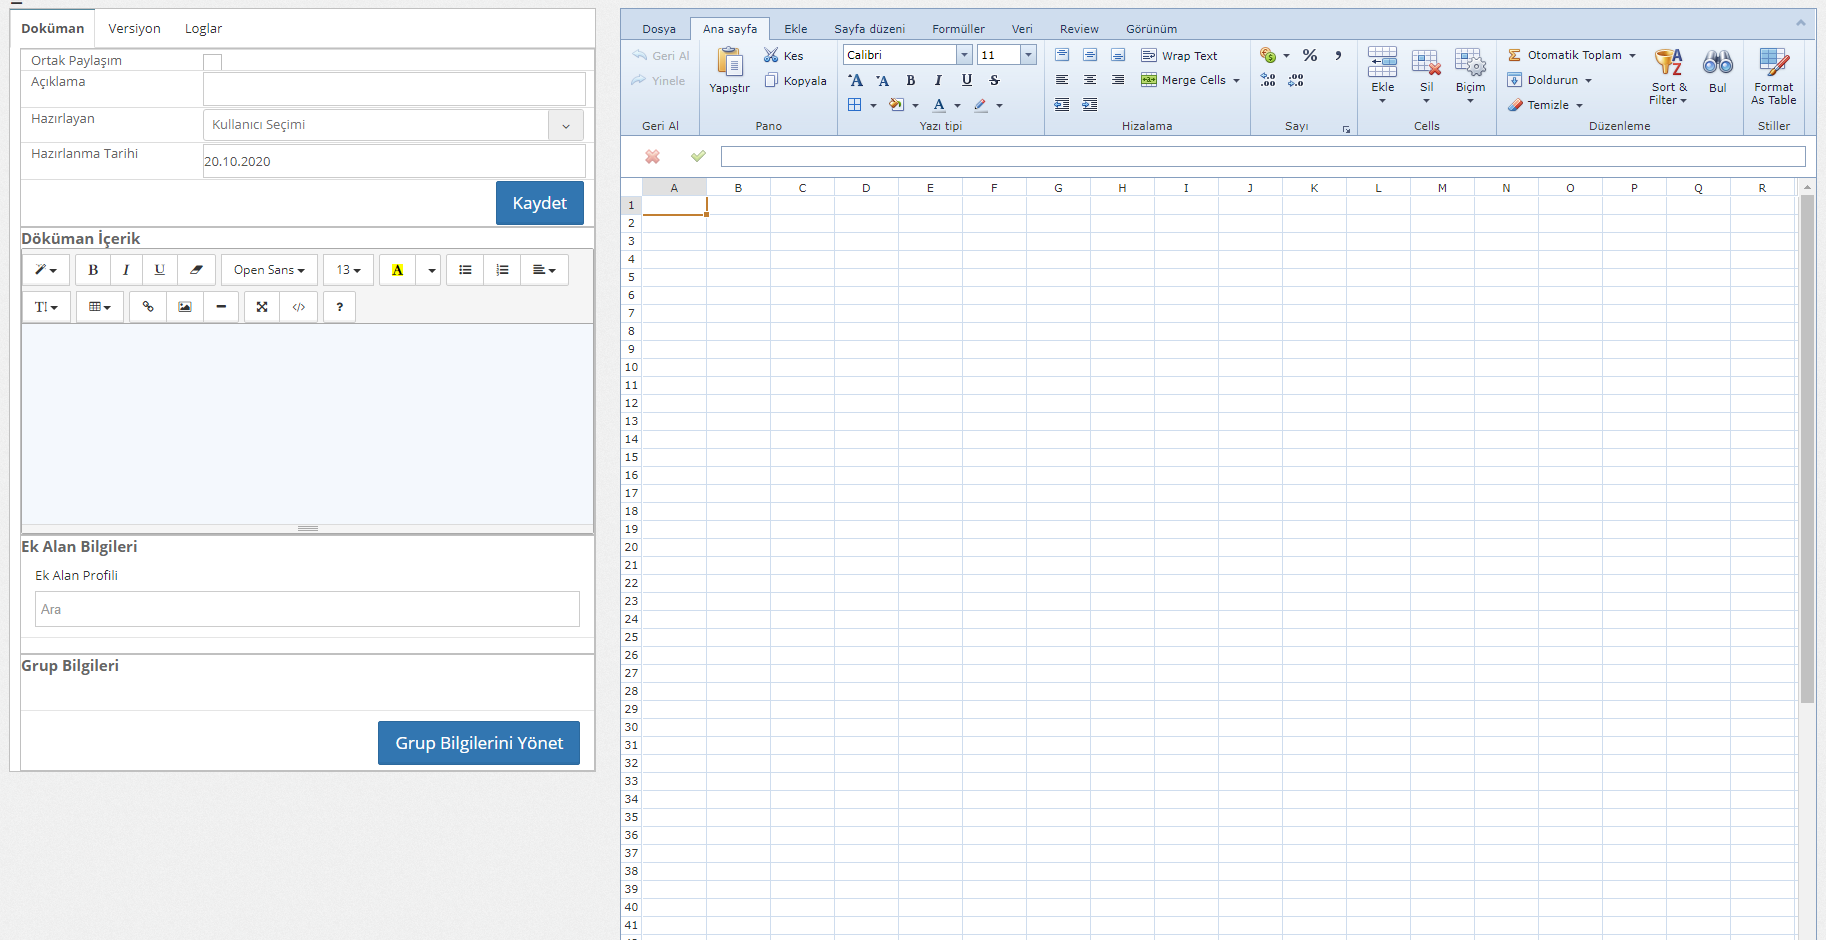Screen dimensions: 1826x940
Task: Apply Format As Table
Action: [1773, 75]
